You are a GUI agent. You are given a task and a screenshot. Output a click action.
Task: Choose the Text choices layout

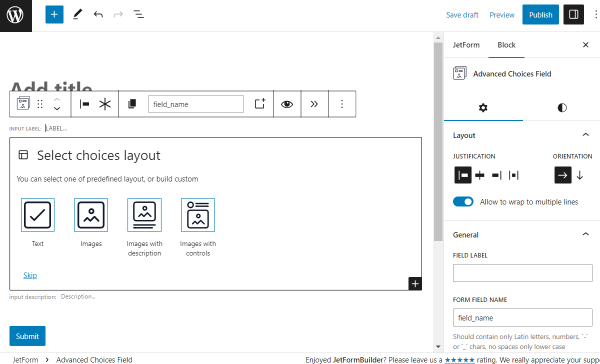(x=38, y=215)
